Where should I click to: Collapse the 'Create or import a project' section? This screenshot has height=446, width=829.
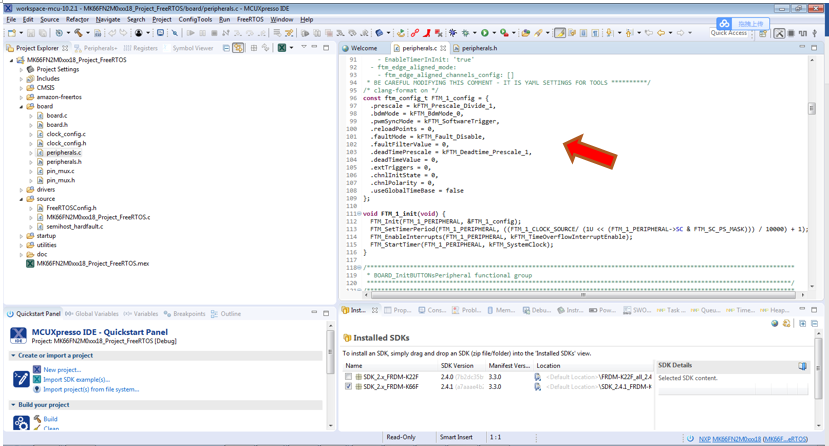(x=13, y=355)
